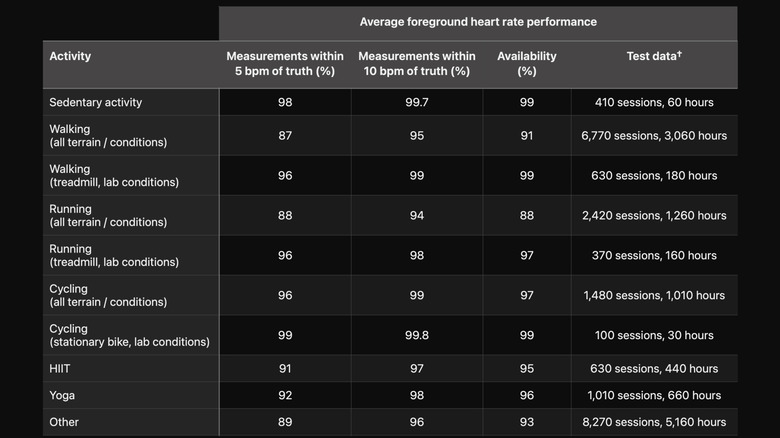Click the 99.8 value in the Cycling row

point(416,336)
